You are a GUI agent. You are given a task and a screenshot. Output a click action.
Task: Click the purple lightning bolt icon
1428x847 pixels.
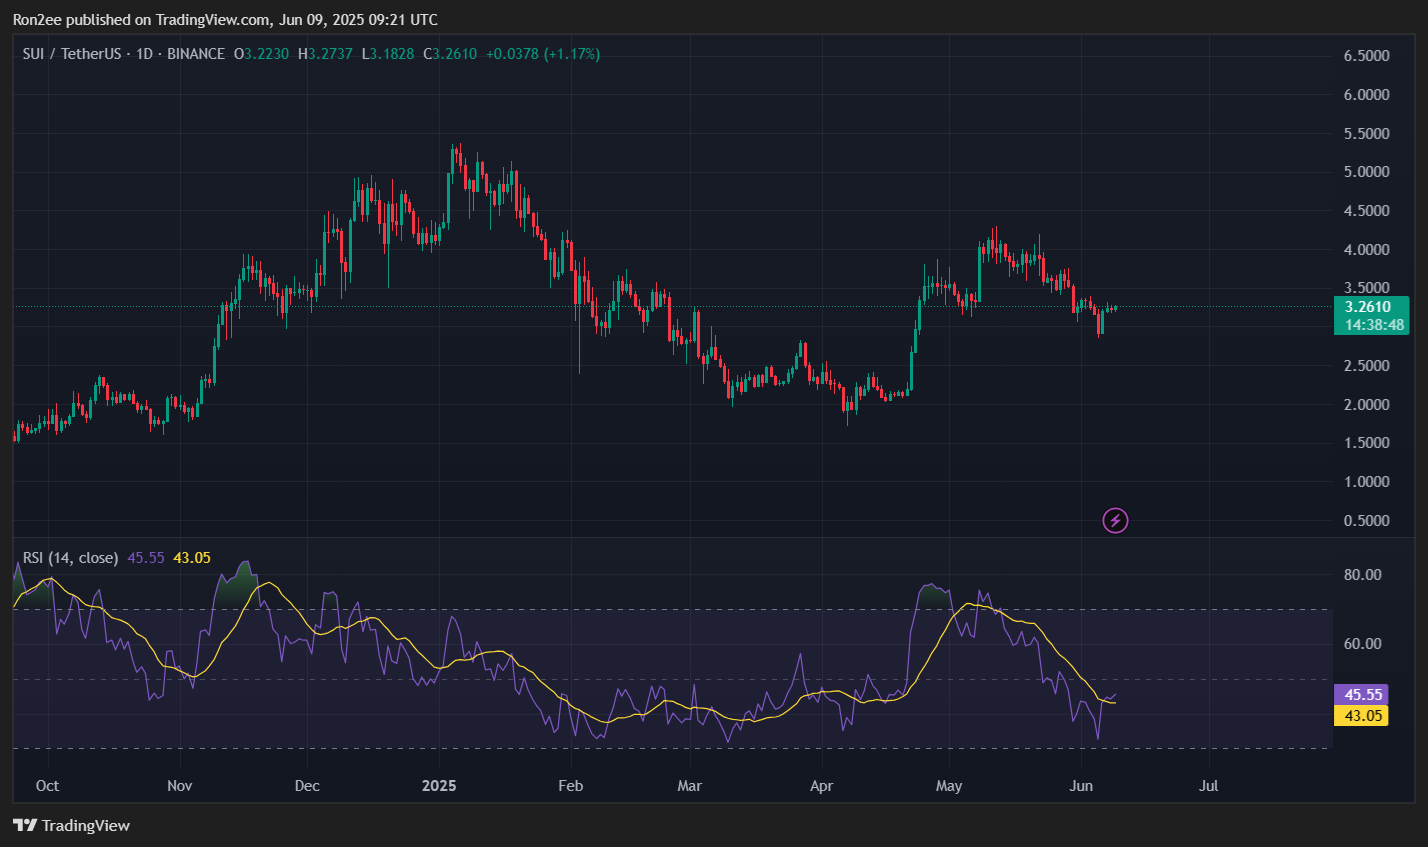coord(1115,520)
